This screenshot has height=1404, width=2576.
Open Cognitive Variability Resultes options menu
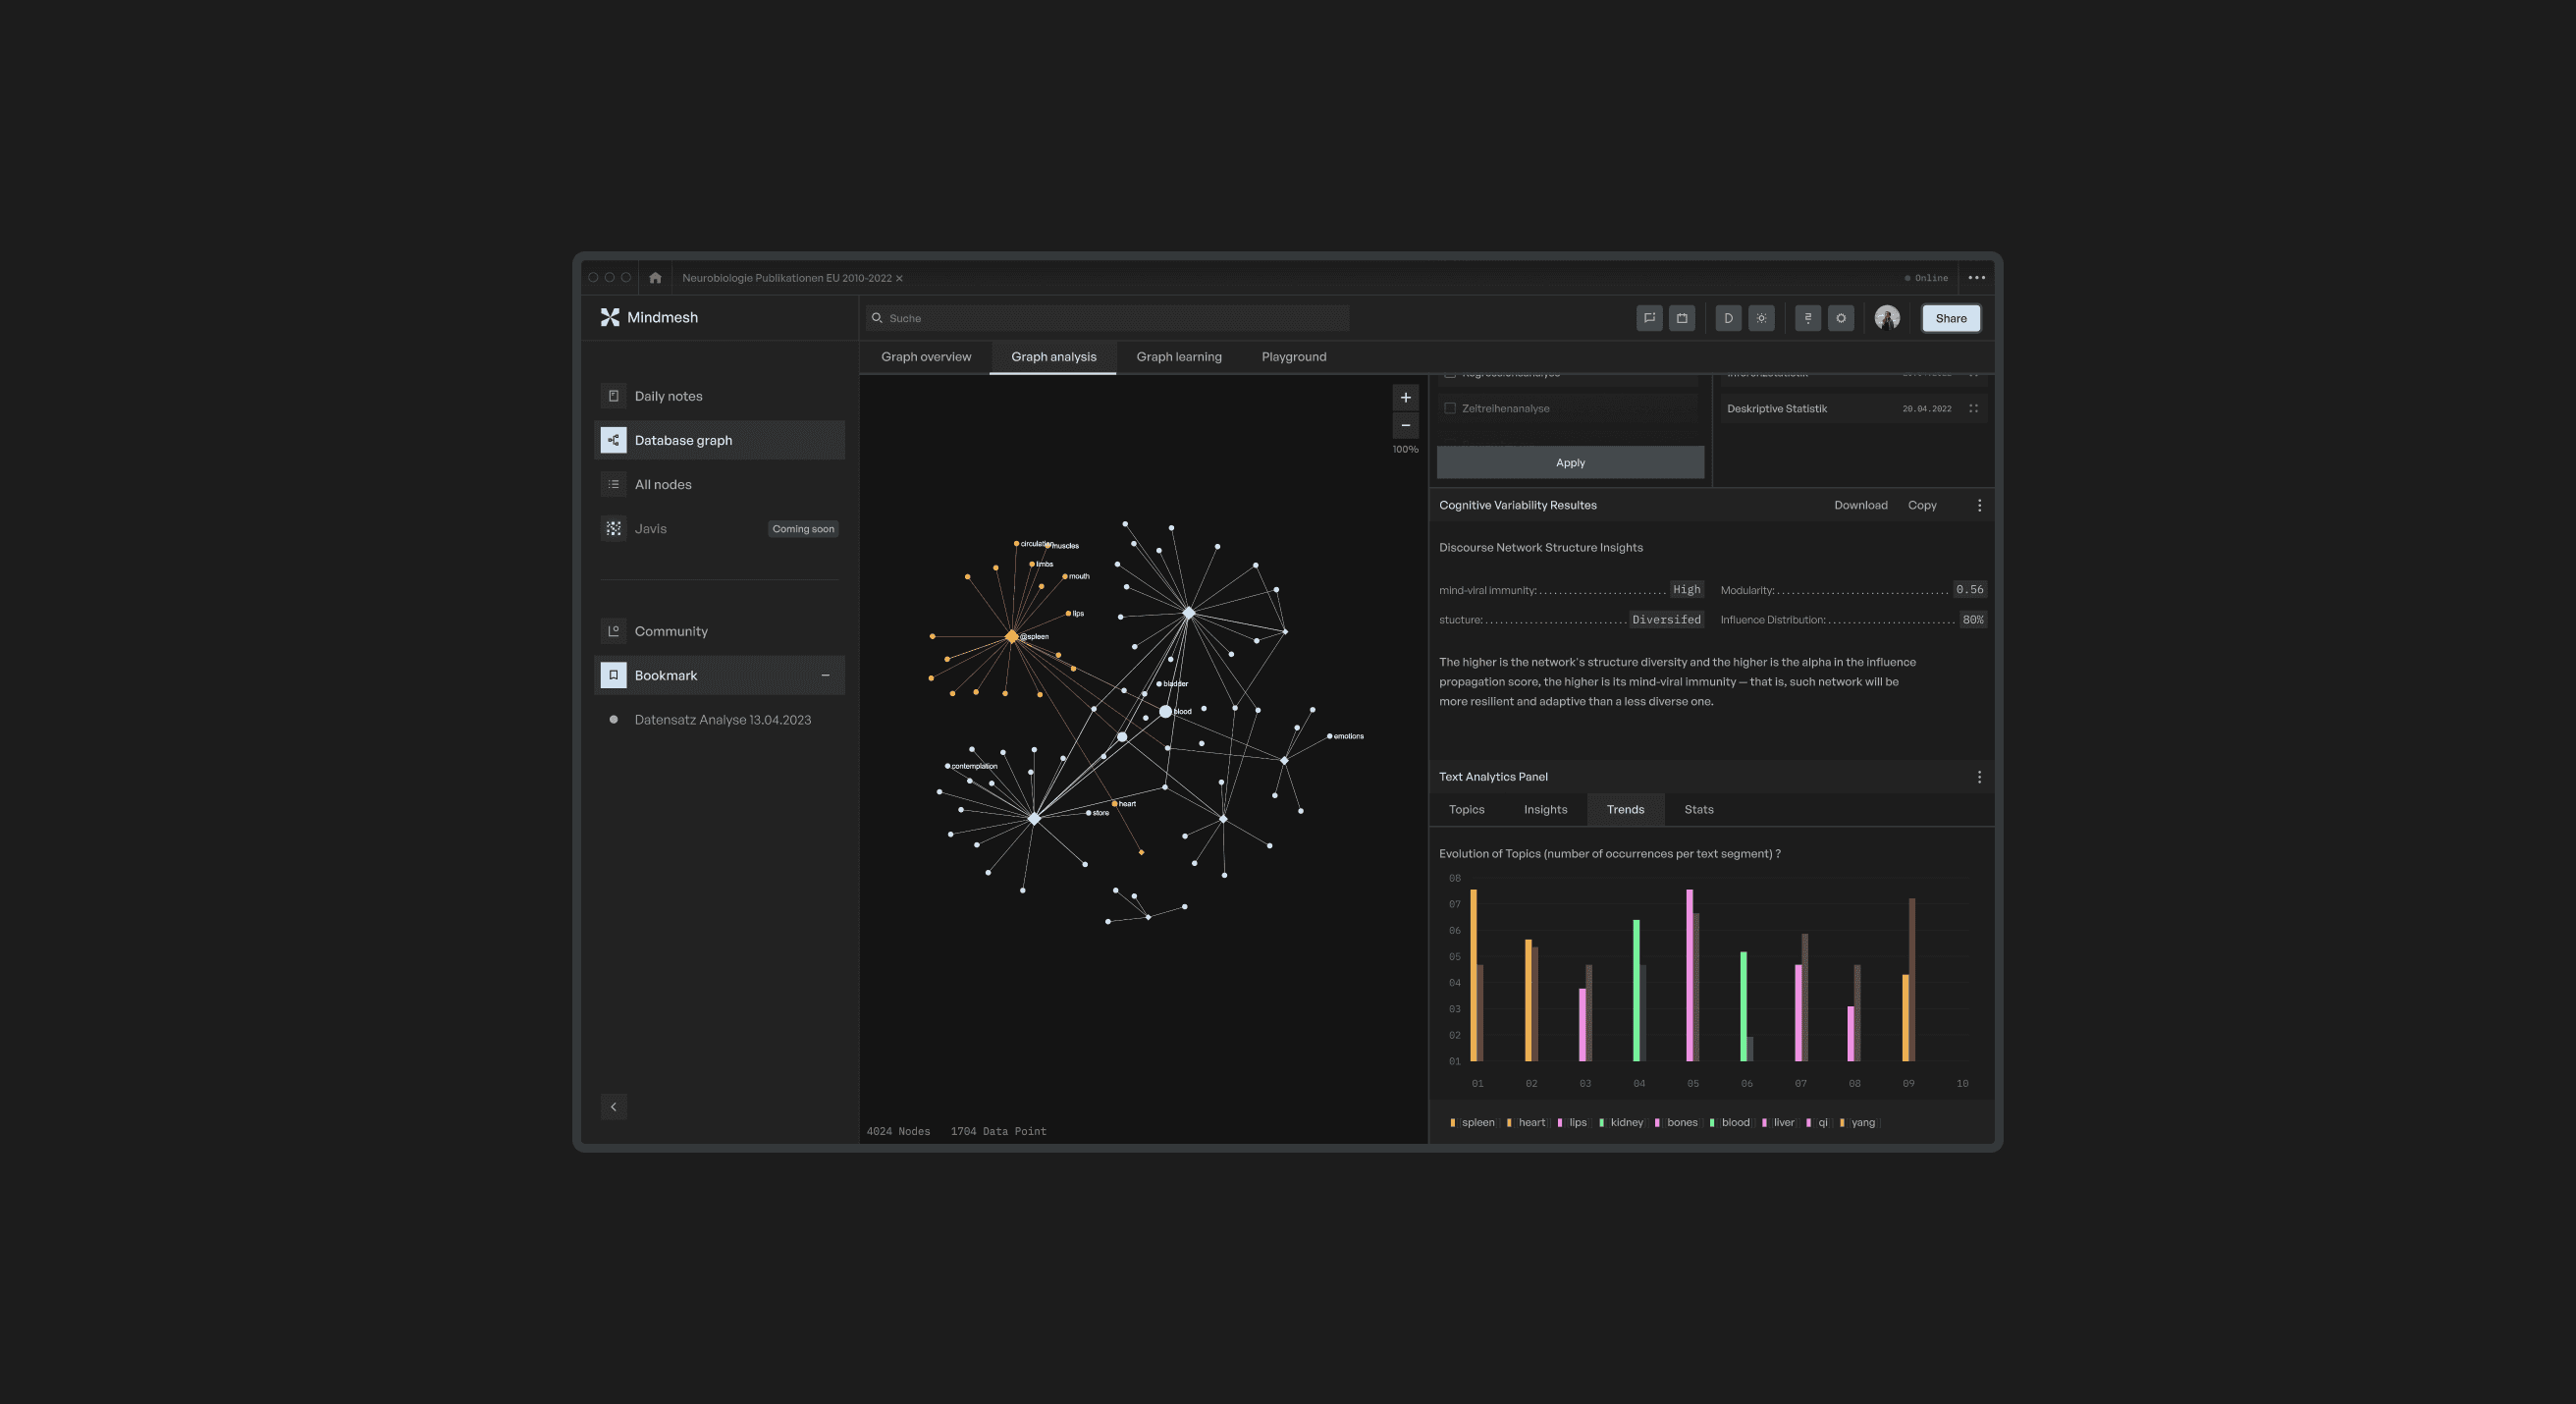(1979, 505)
